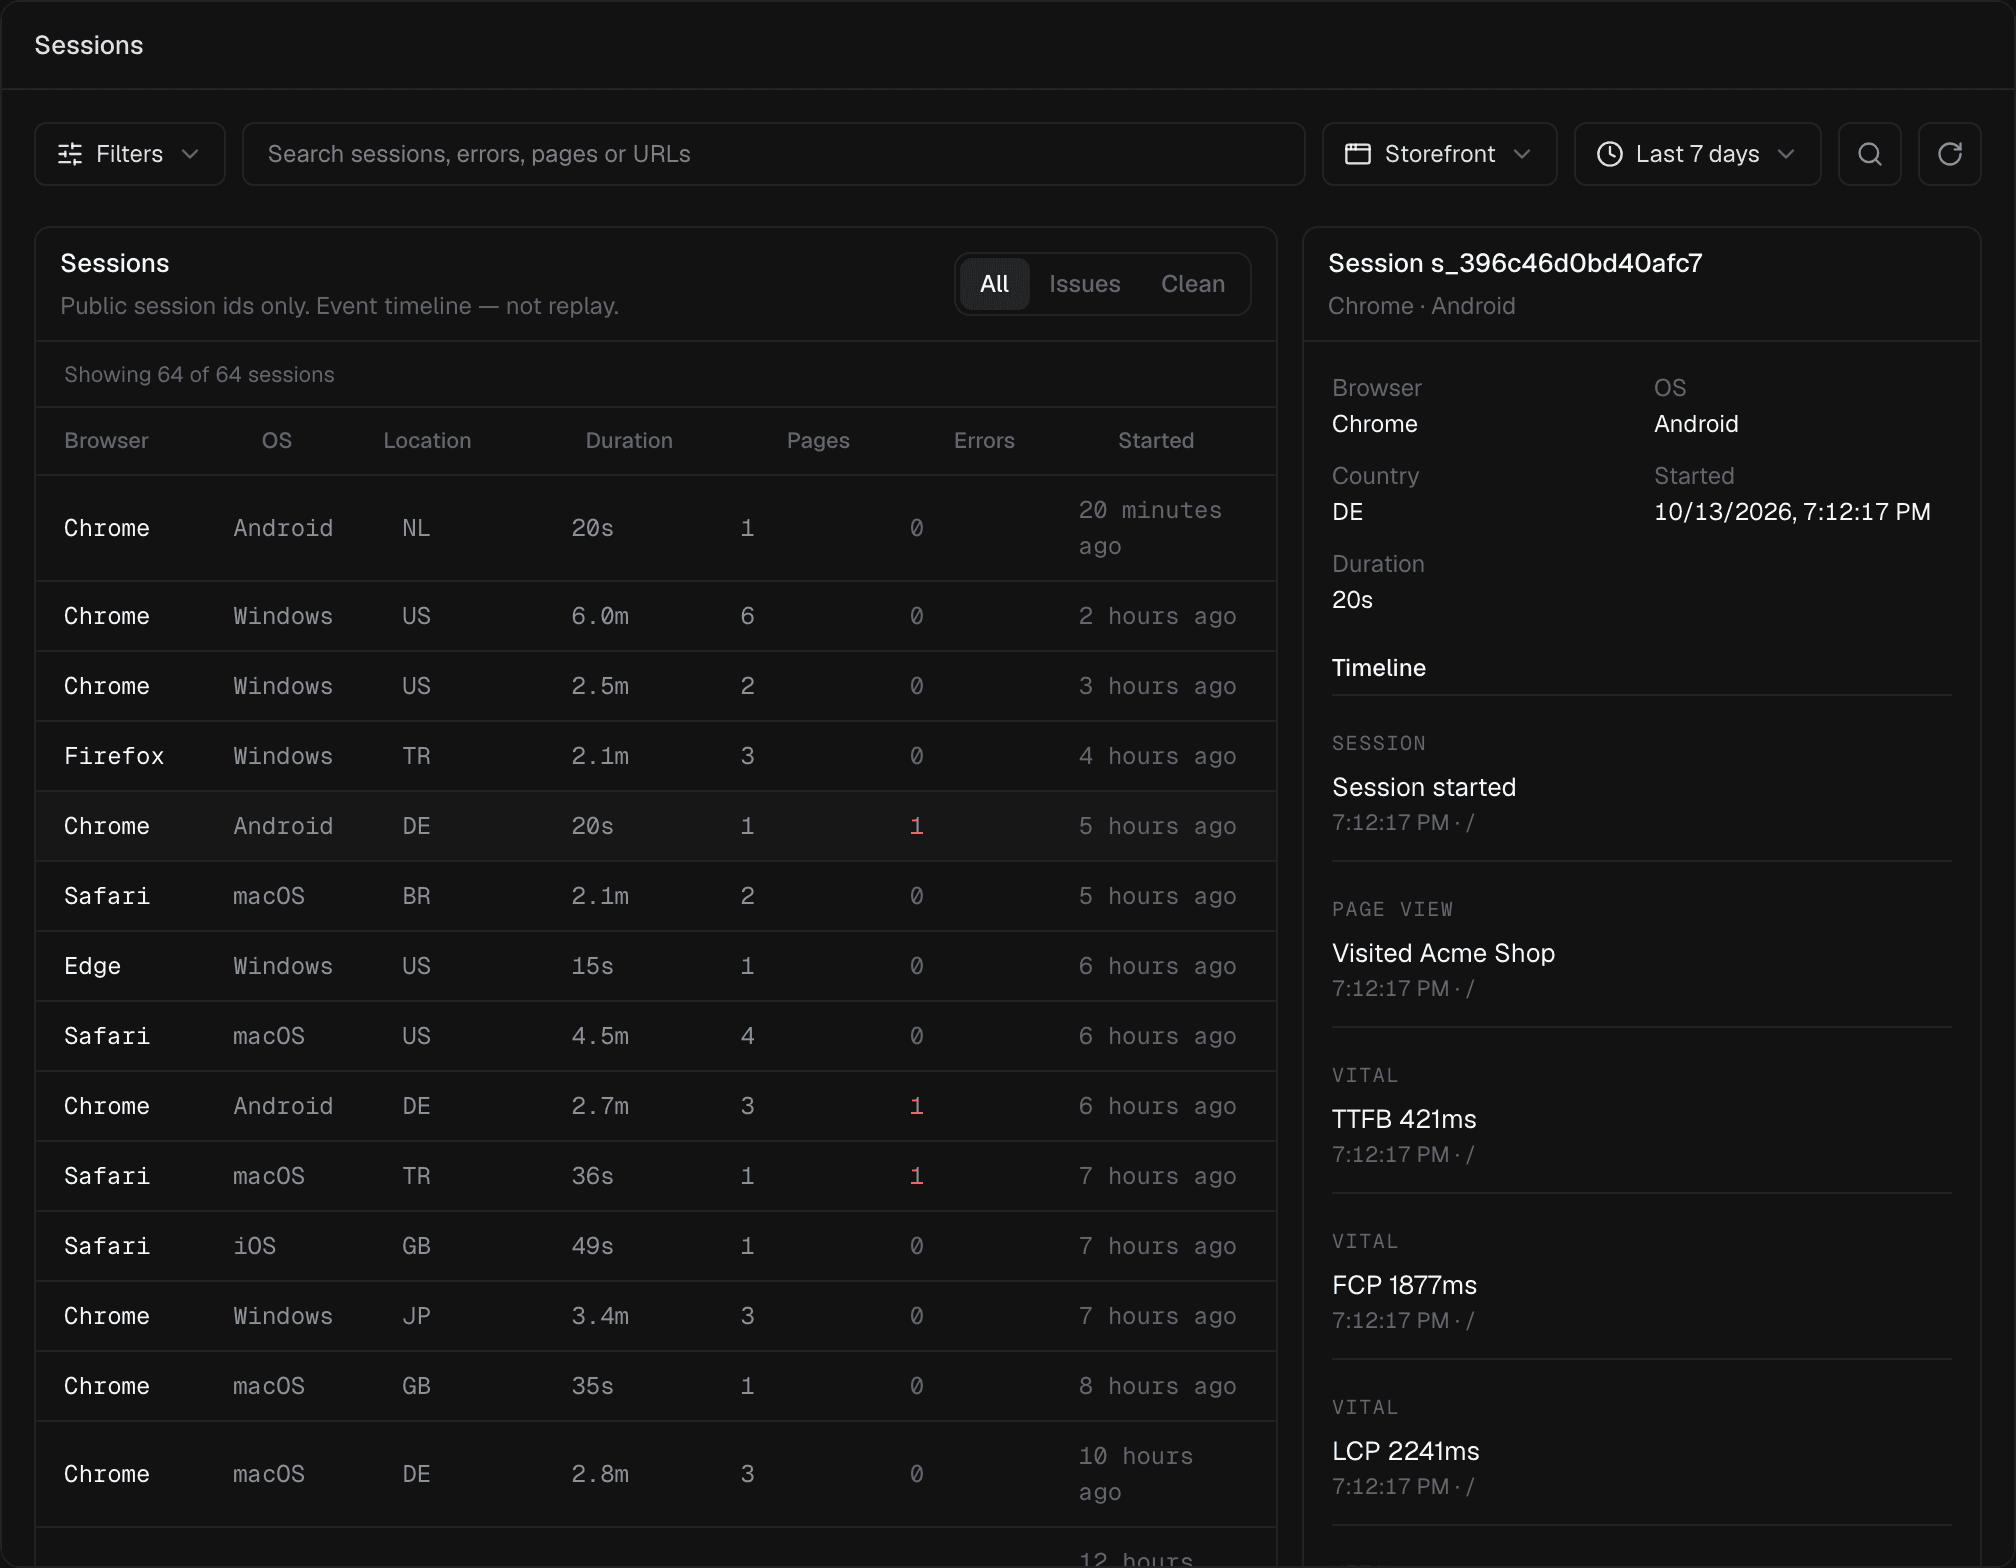This screenshot has width=2016, height=1568.
Task: Select the Edge Windows 15s session
Action: pyautogui.click(x=656, y=966)
